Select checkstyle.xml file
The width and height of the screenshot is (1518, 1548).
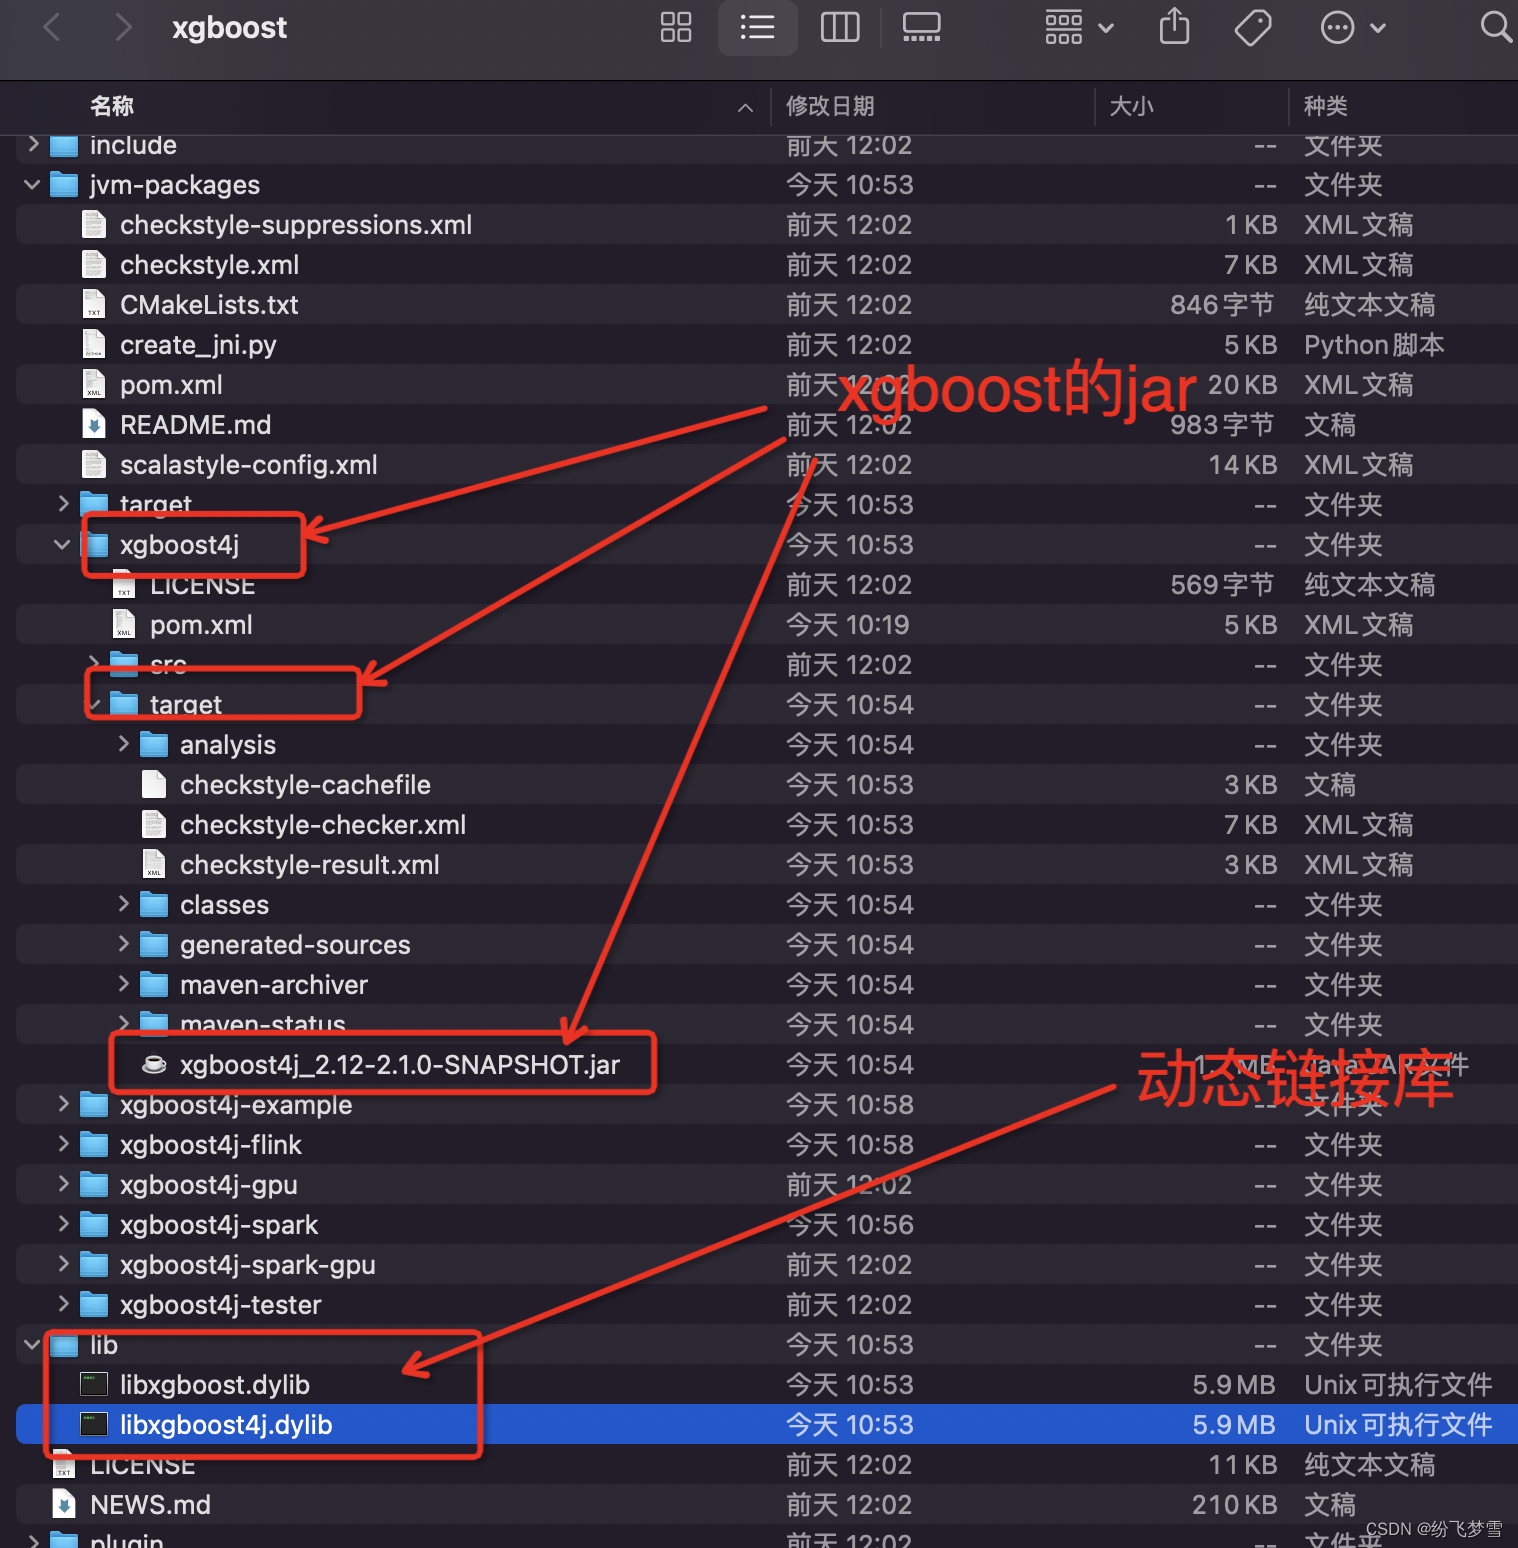(209, 265)
